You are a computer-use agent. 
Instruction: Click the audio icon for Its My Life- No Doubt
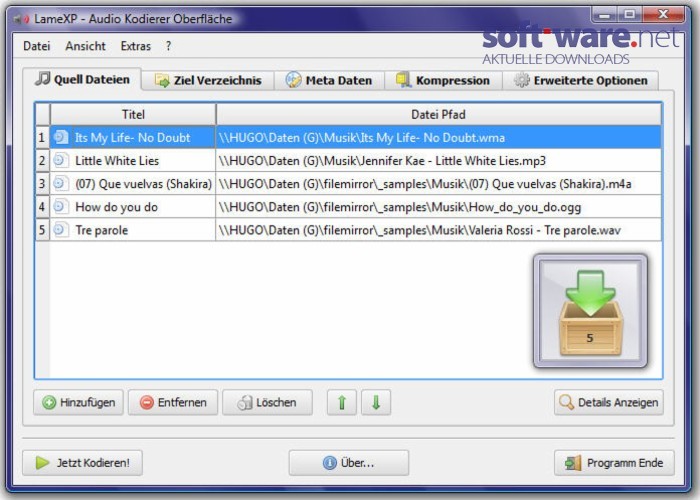tap(61, 137)
